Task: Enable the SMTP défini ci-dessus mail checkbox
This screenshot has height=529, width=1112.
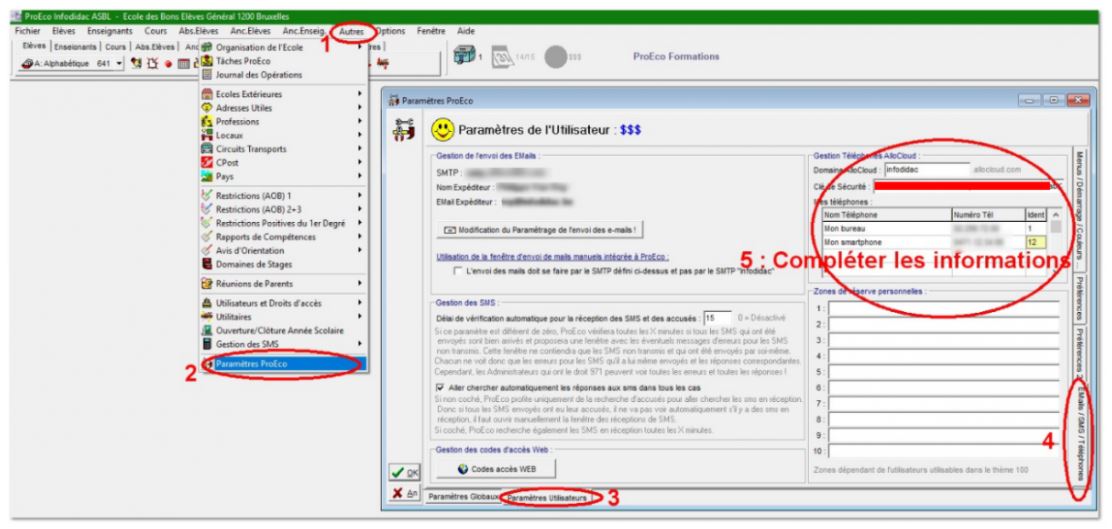Action: point(456,270)
